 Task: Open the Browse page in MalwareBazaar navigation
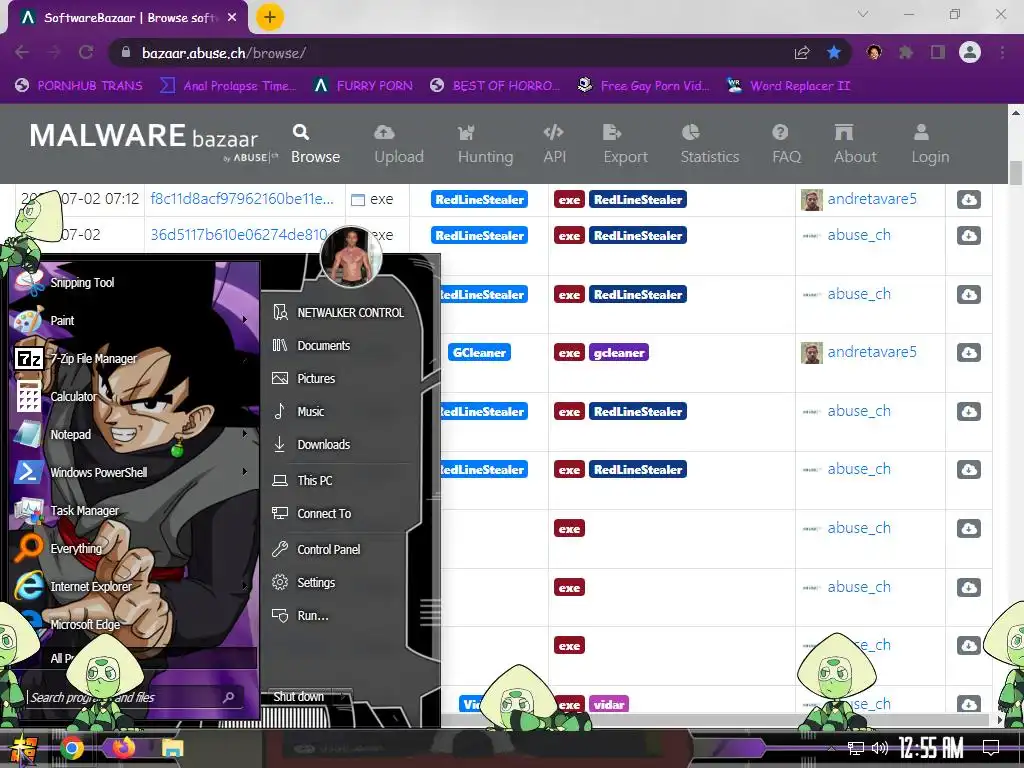click(x=315, y=144)
